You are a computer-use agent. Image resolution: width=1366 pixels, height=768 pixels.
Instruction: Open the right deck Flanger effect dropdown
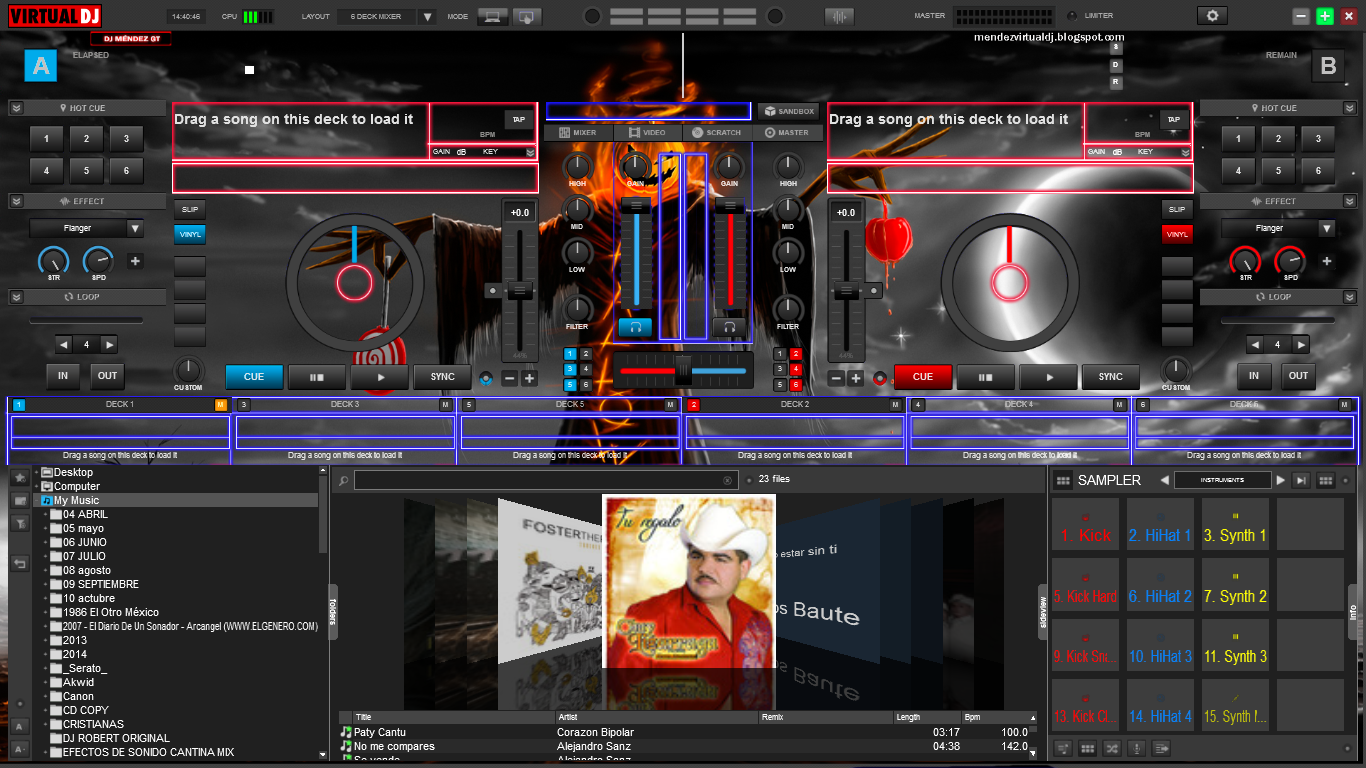coord(1326,228)
